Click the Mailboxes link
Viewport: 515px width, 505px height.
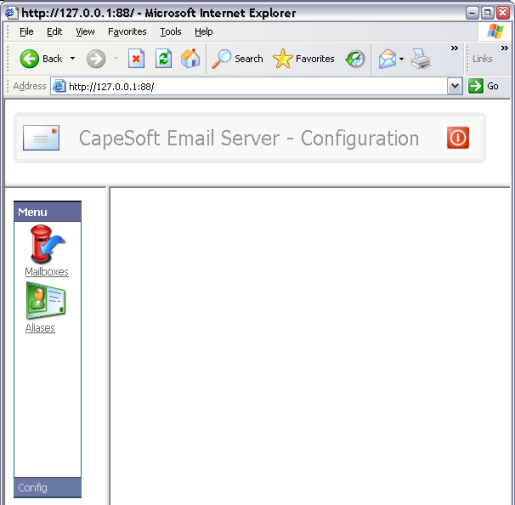[x=47, y=272]
